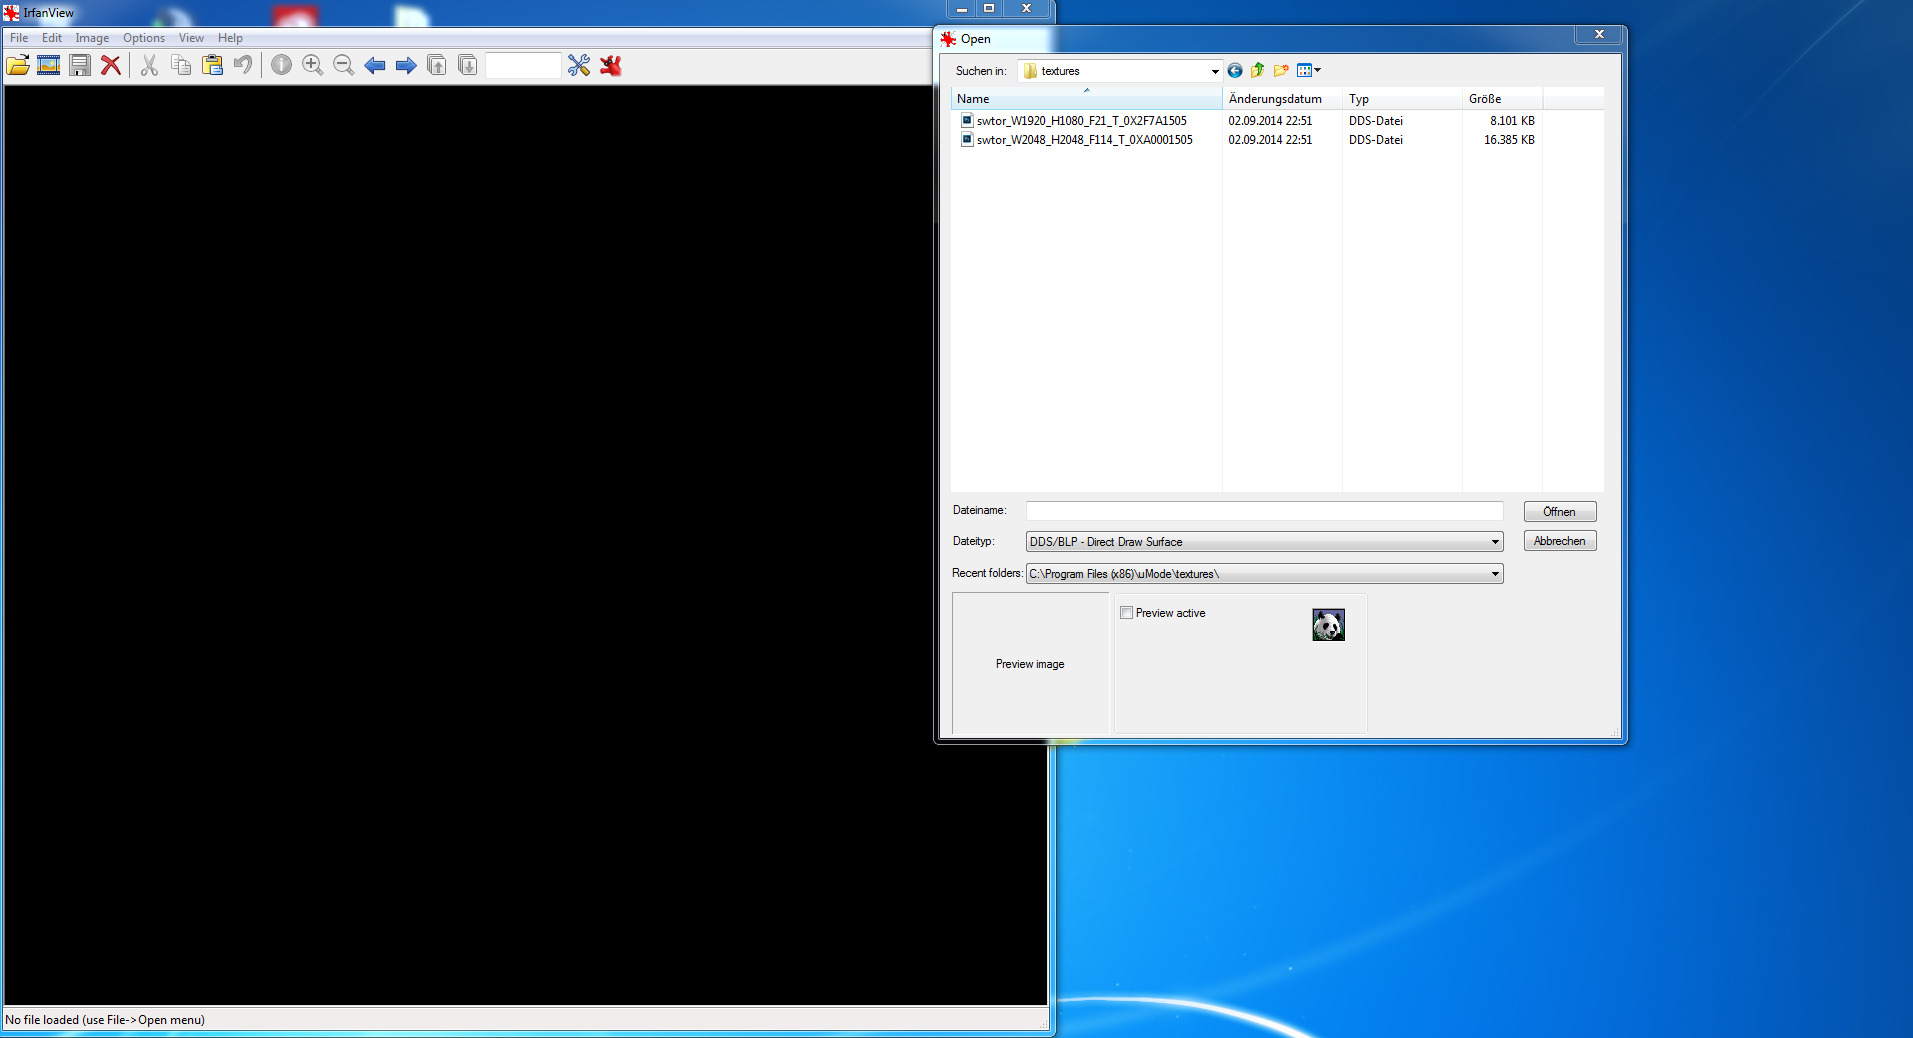Click the Open file folder icon in toolbar
Viewport: 1913px width, 1038px height.
(x=18, y=66)
